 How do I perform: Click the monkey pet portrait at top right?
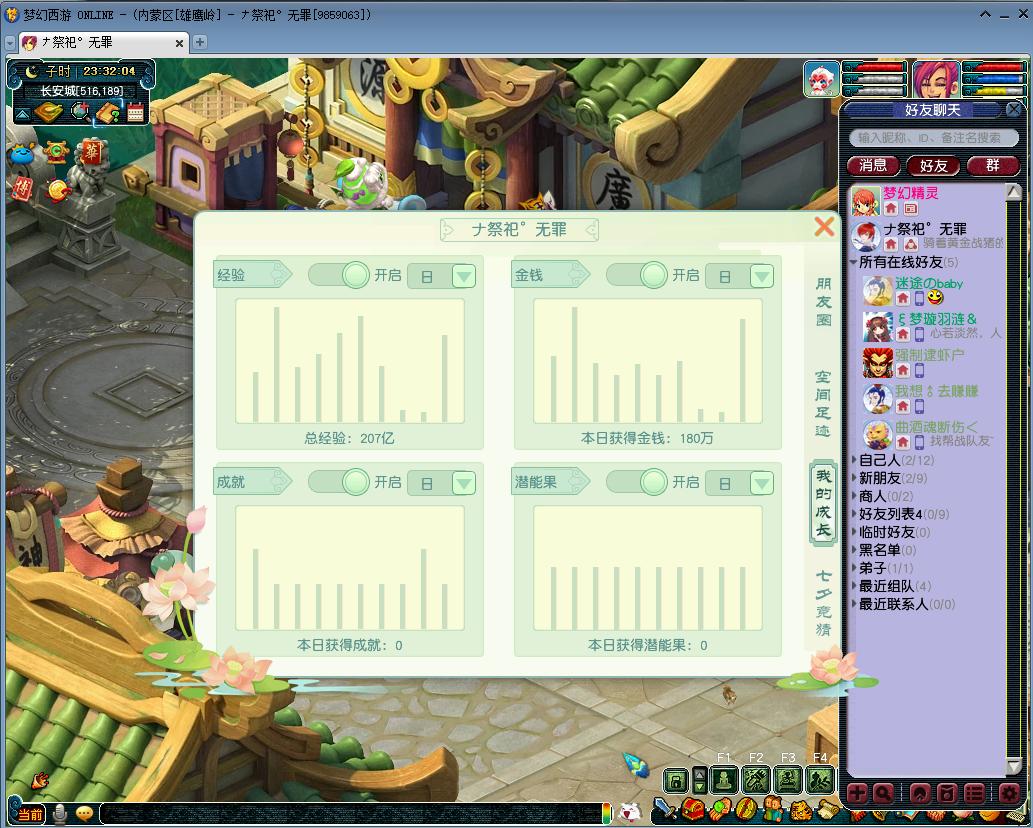[821, 79]
